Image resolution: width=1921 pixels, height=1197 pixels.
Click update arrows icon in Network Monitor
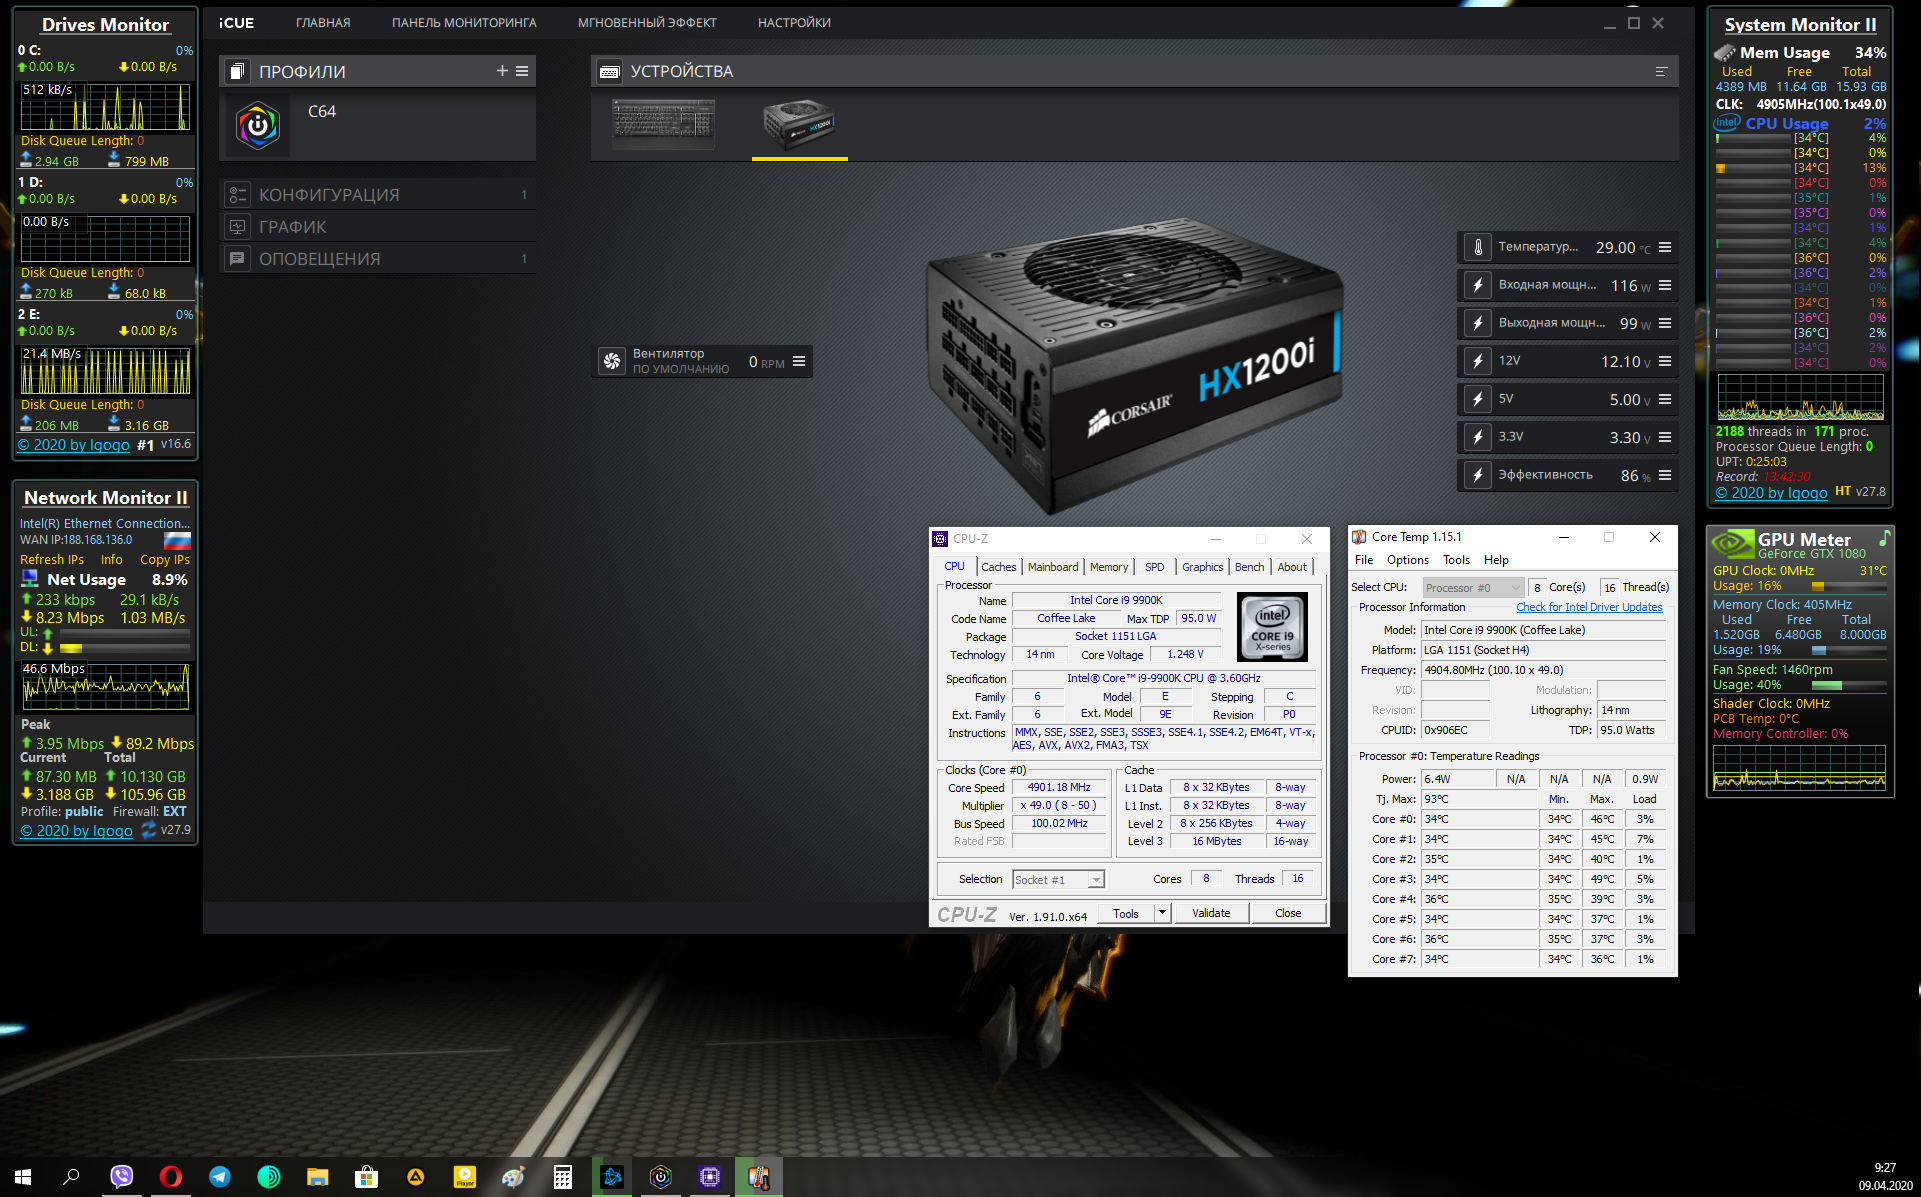pos(148,830)
